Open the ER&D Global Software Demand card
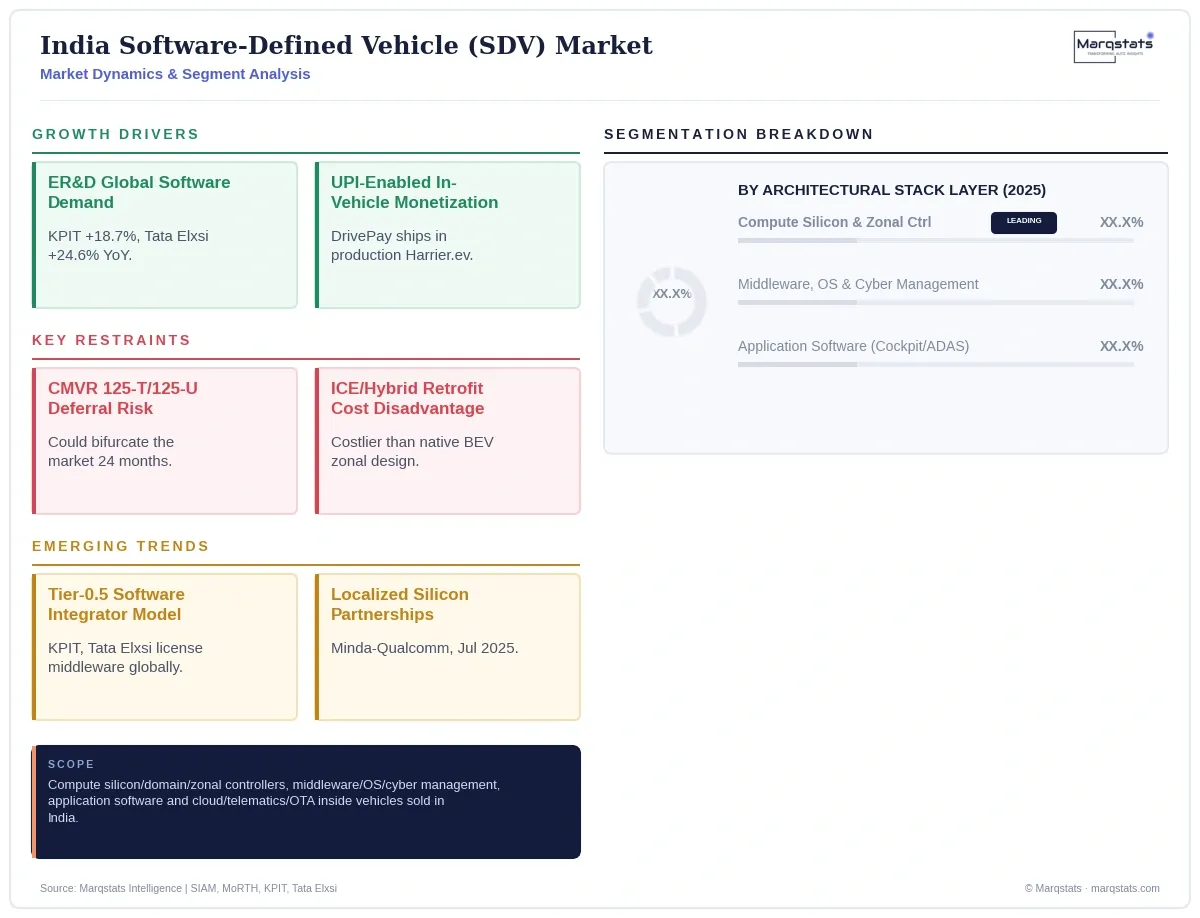 point(165,235)
